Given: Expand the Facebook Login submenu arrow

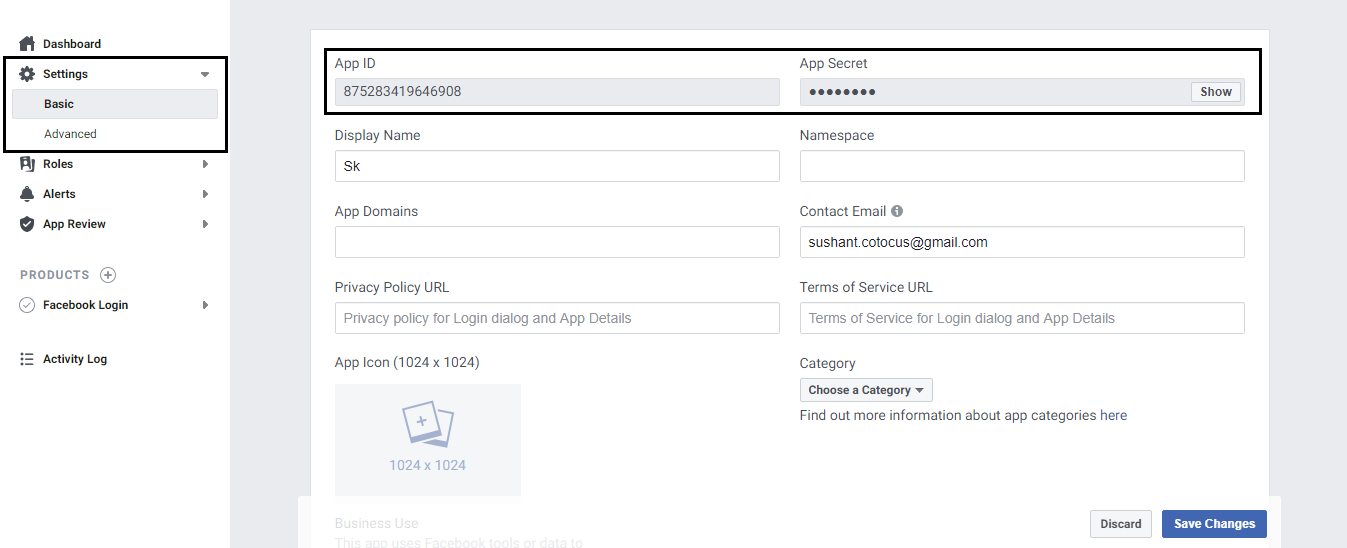Looking at the screenshot, I should tap(205, 305).
